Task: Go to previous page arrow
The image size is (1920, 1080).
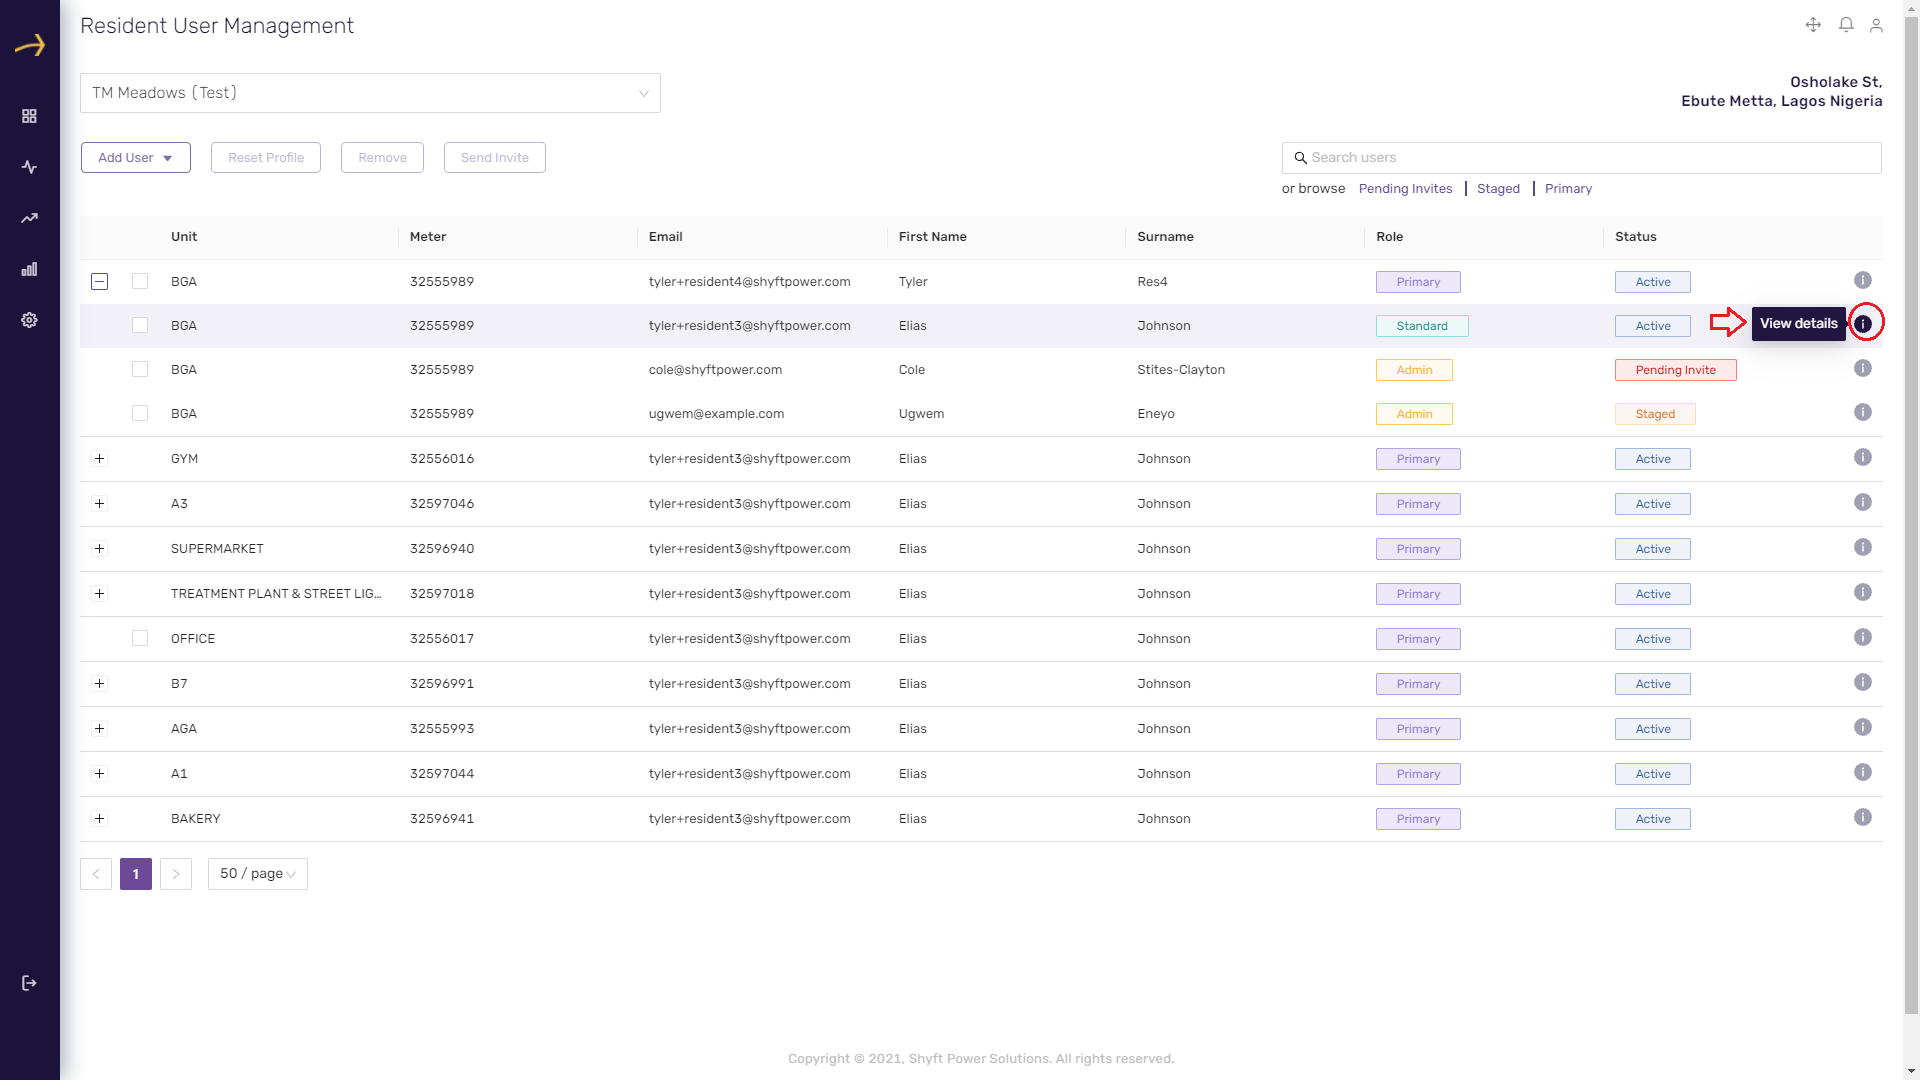Action: 96,874
